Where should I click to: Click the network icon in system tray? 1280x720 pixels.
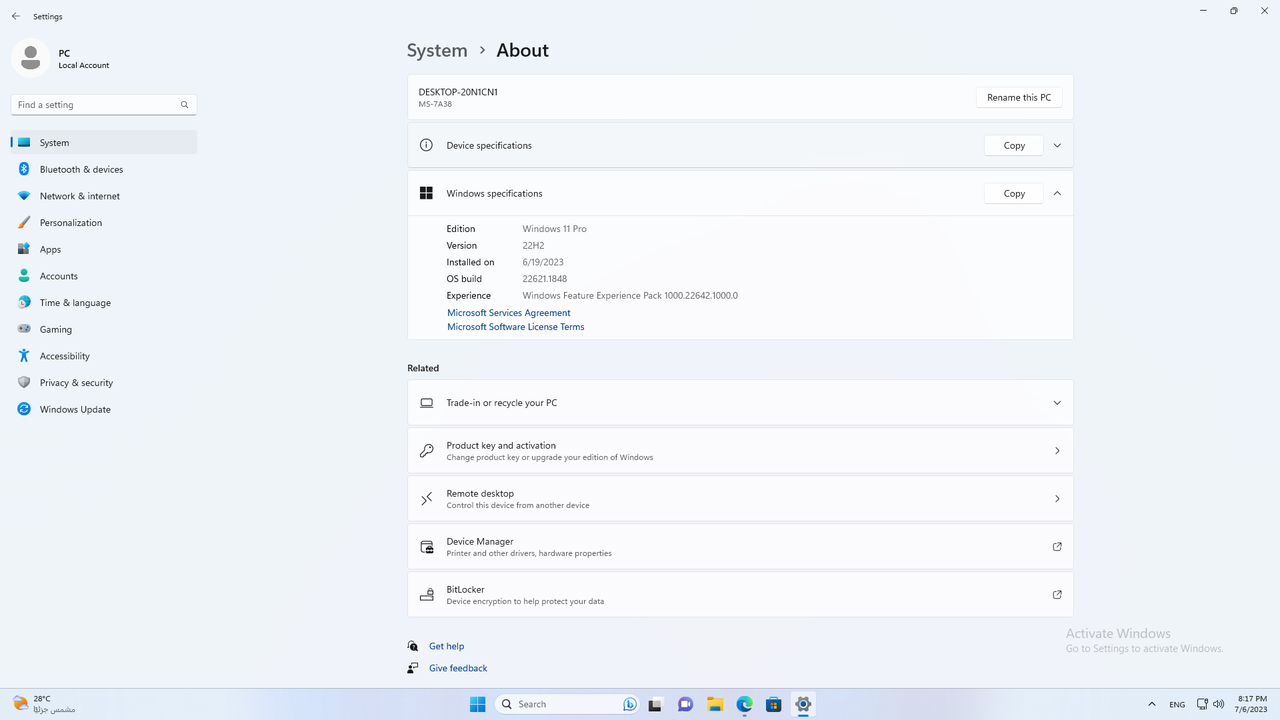coord(1202,704)
